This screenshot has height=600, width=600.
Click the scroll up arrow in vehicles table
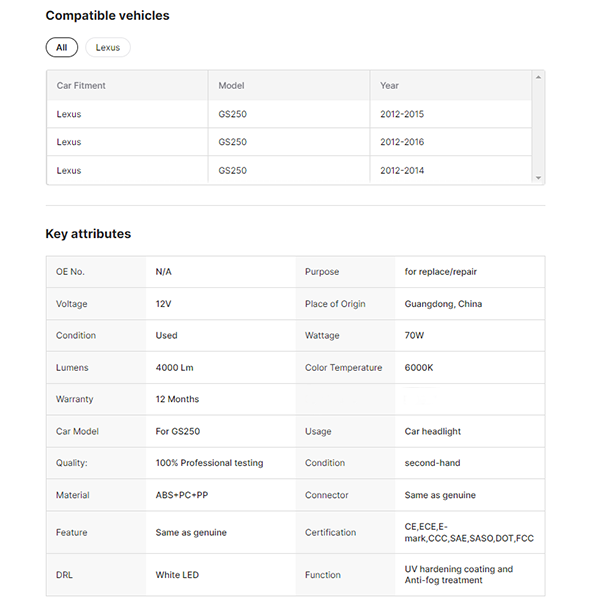pos(539,77)
